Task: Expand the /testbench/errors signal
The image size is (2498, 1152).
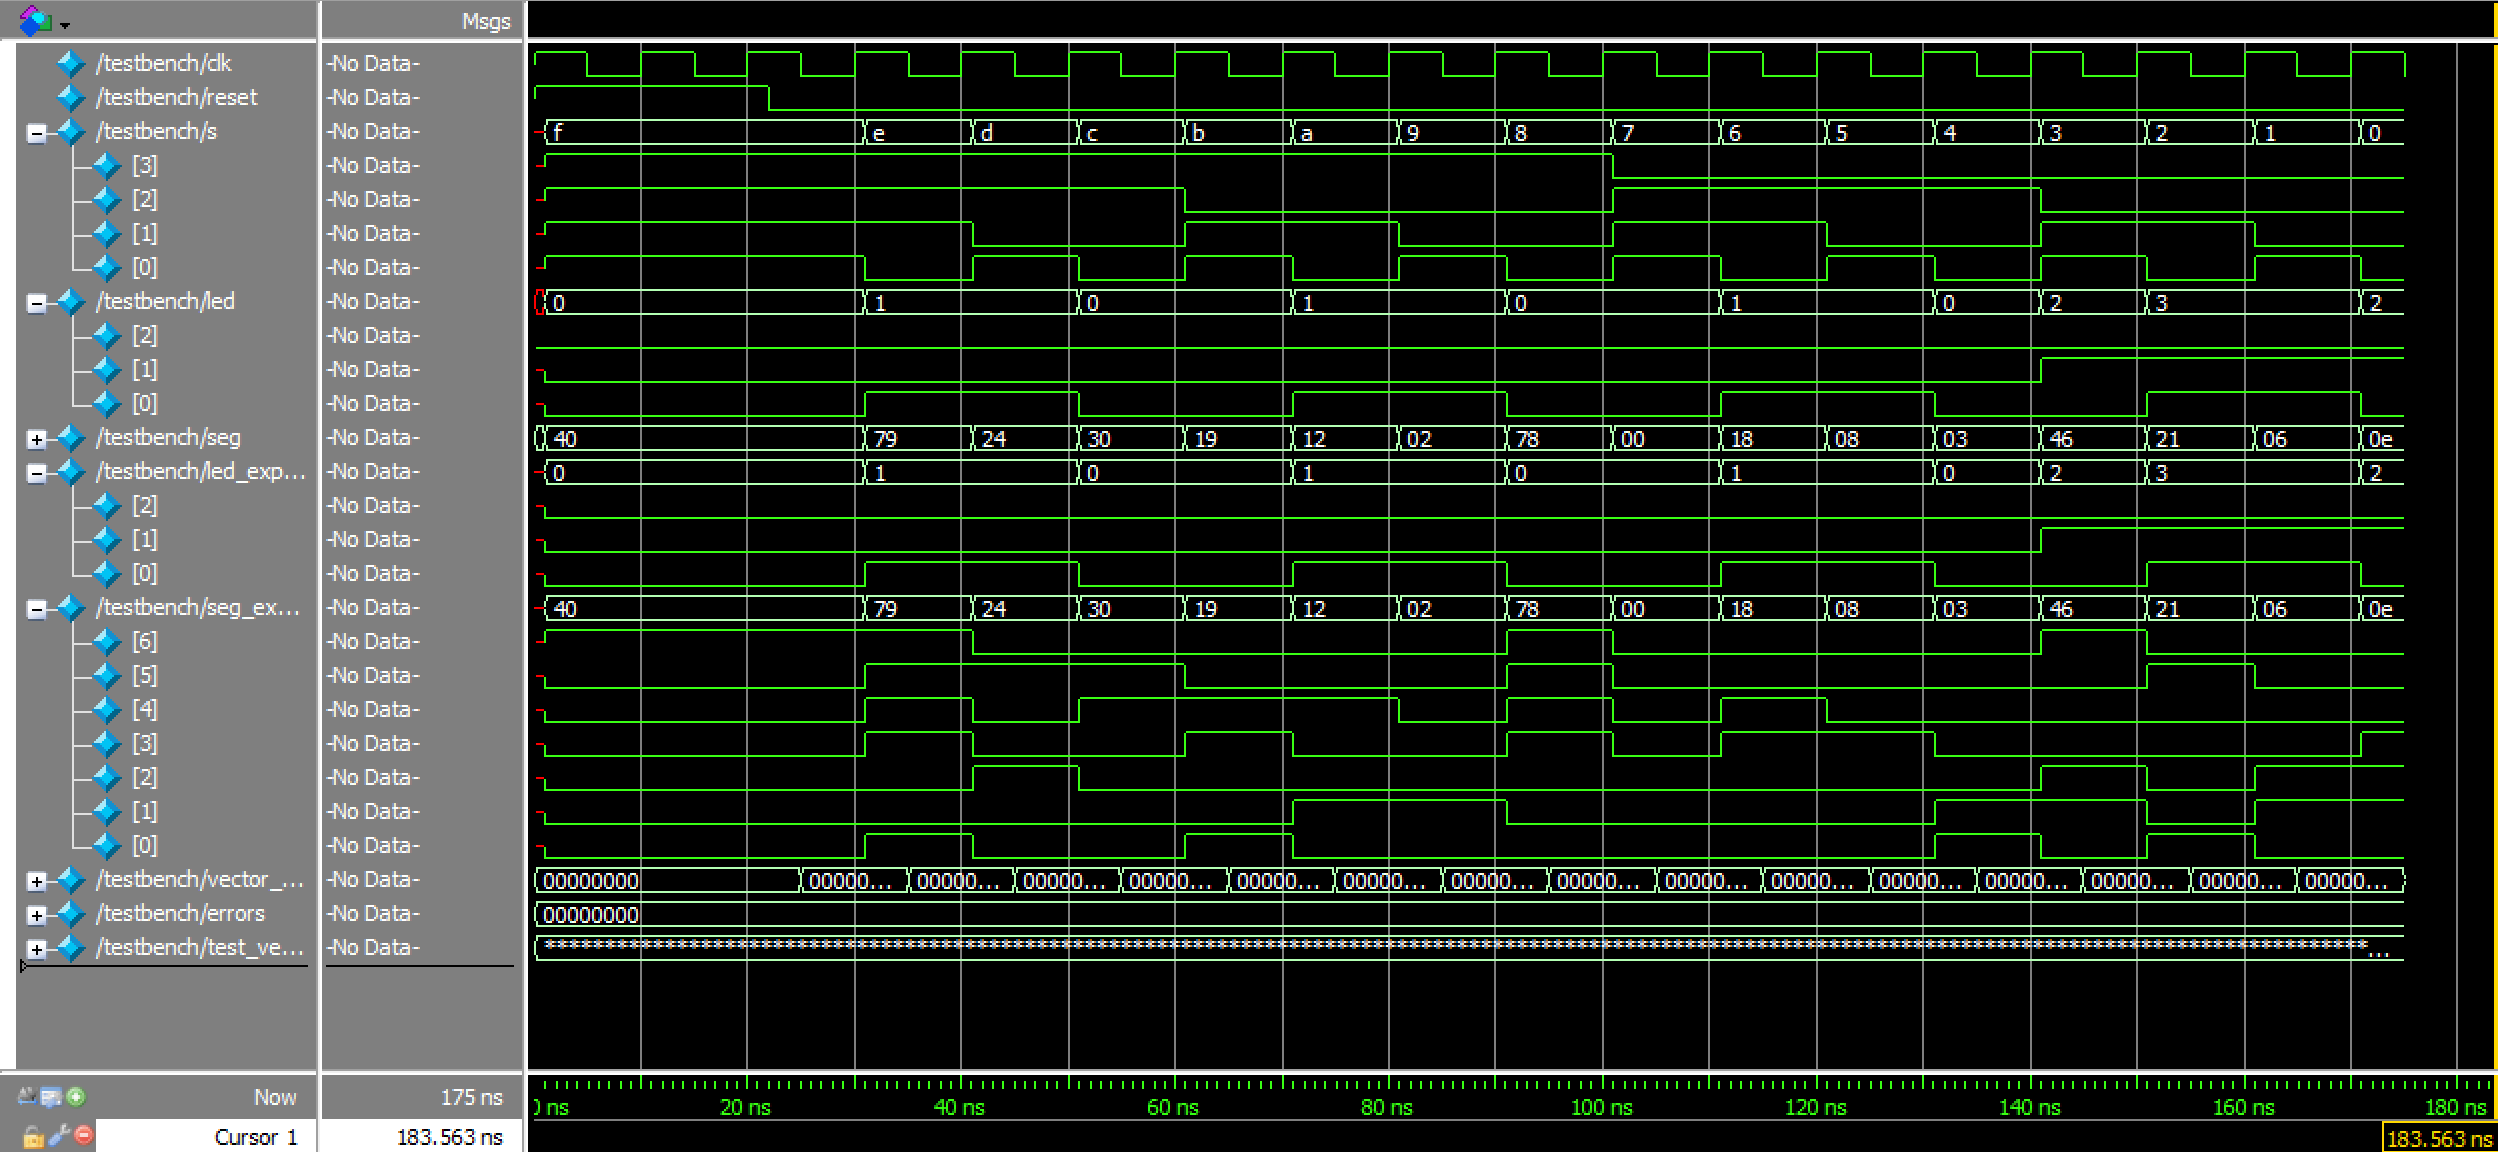Action: pos(36,915)
